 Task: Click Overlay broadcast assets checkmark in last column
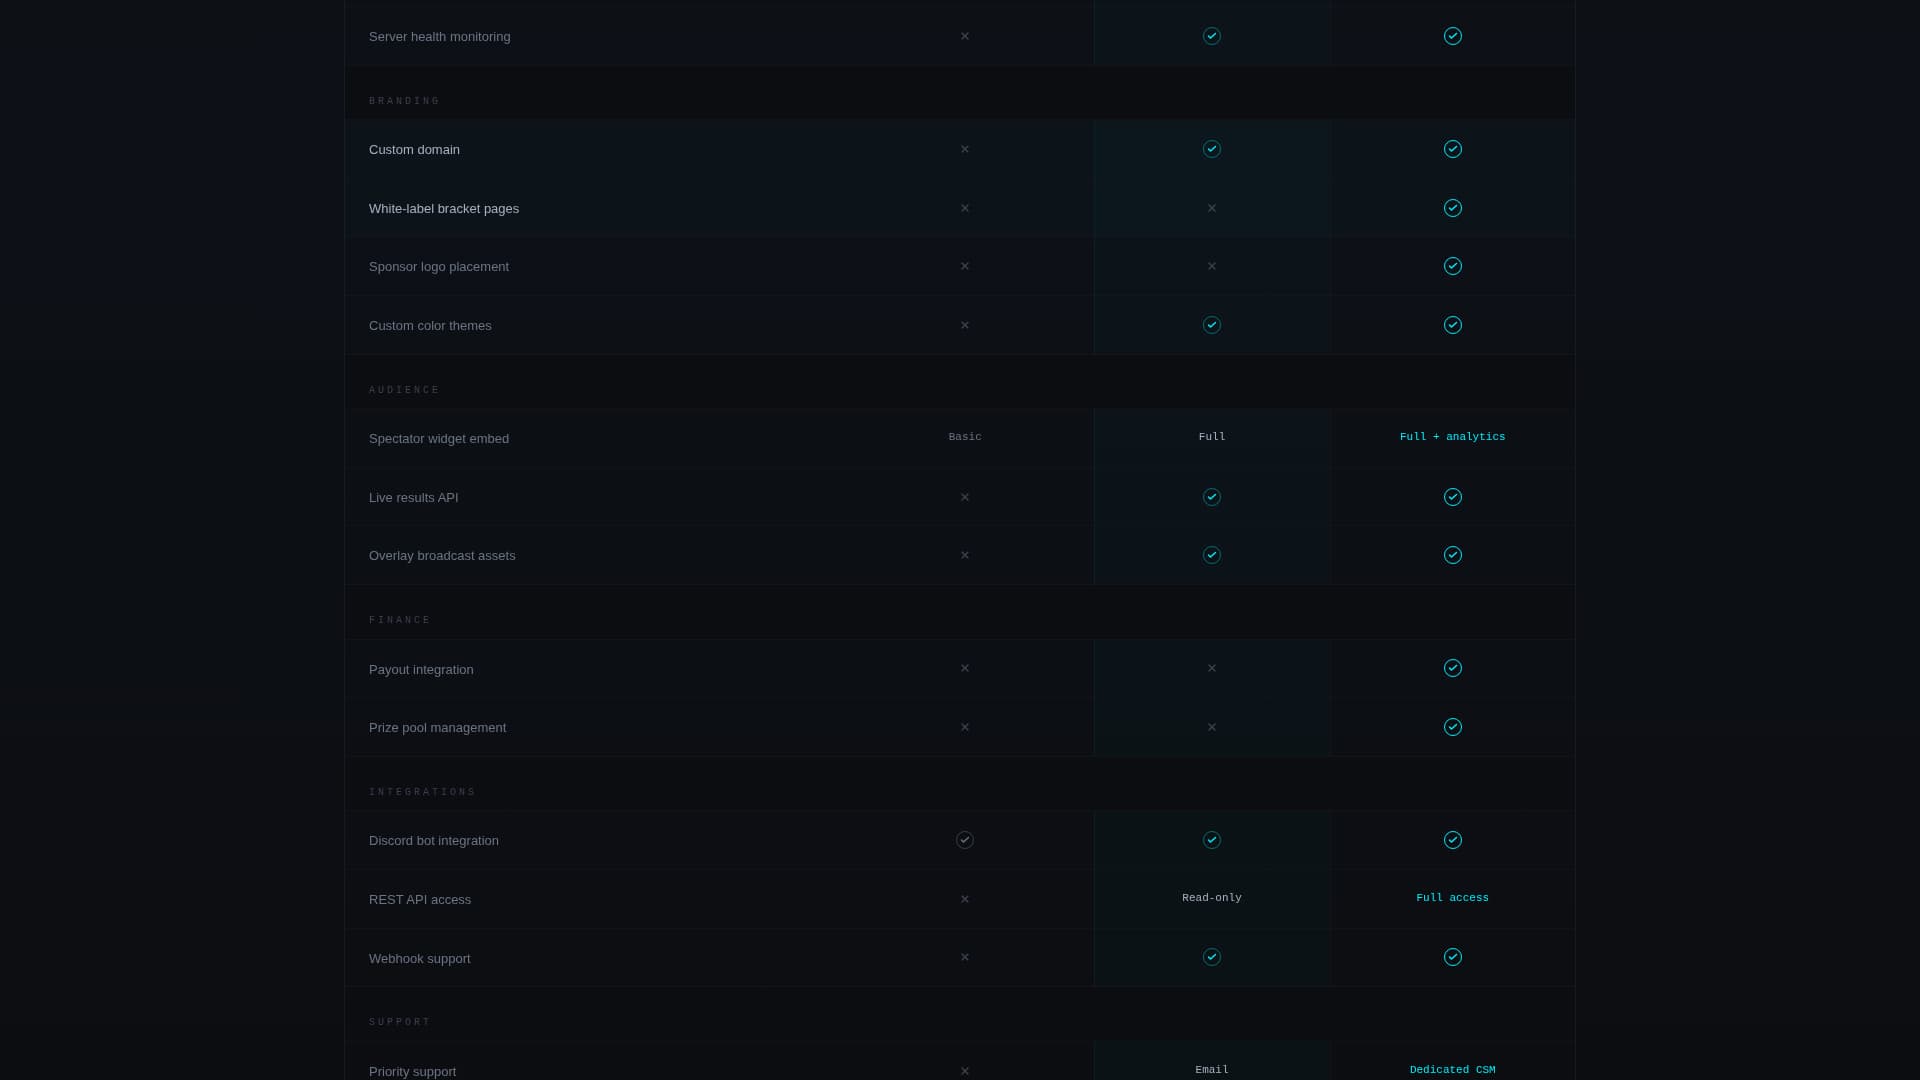click(x=1453, y=555)
